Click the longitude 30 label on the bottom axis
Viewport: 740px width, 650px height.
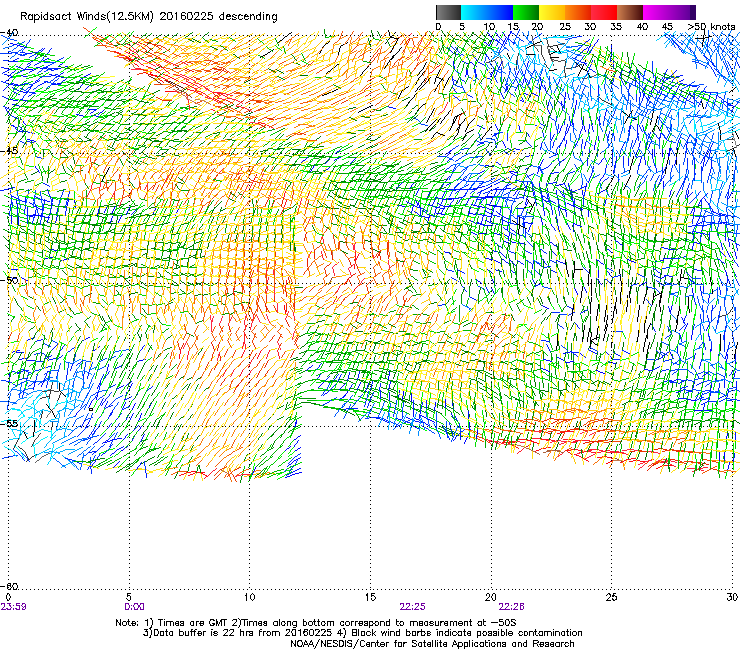pyautogui.click(x=732, y=597)
